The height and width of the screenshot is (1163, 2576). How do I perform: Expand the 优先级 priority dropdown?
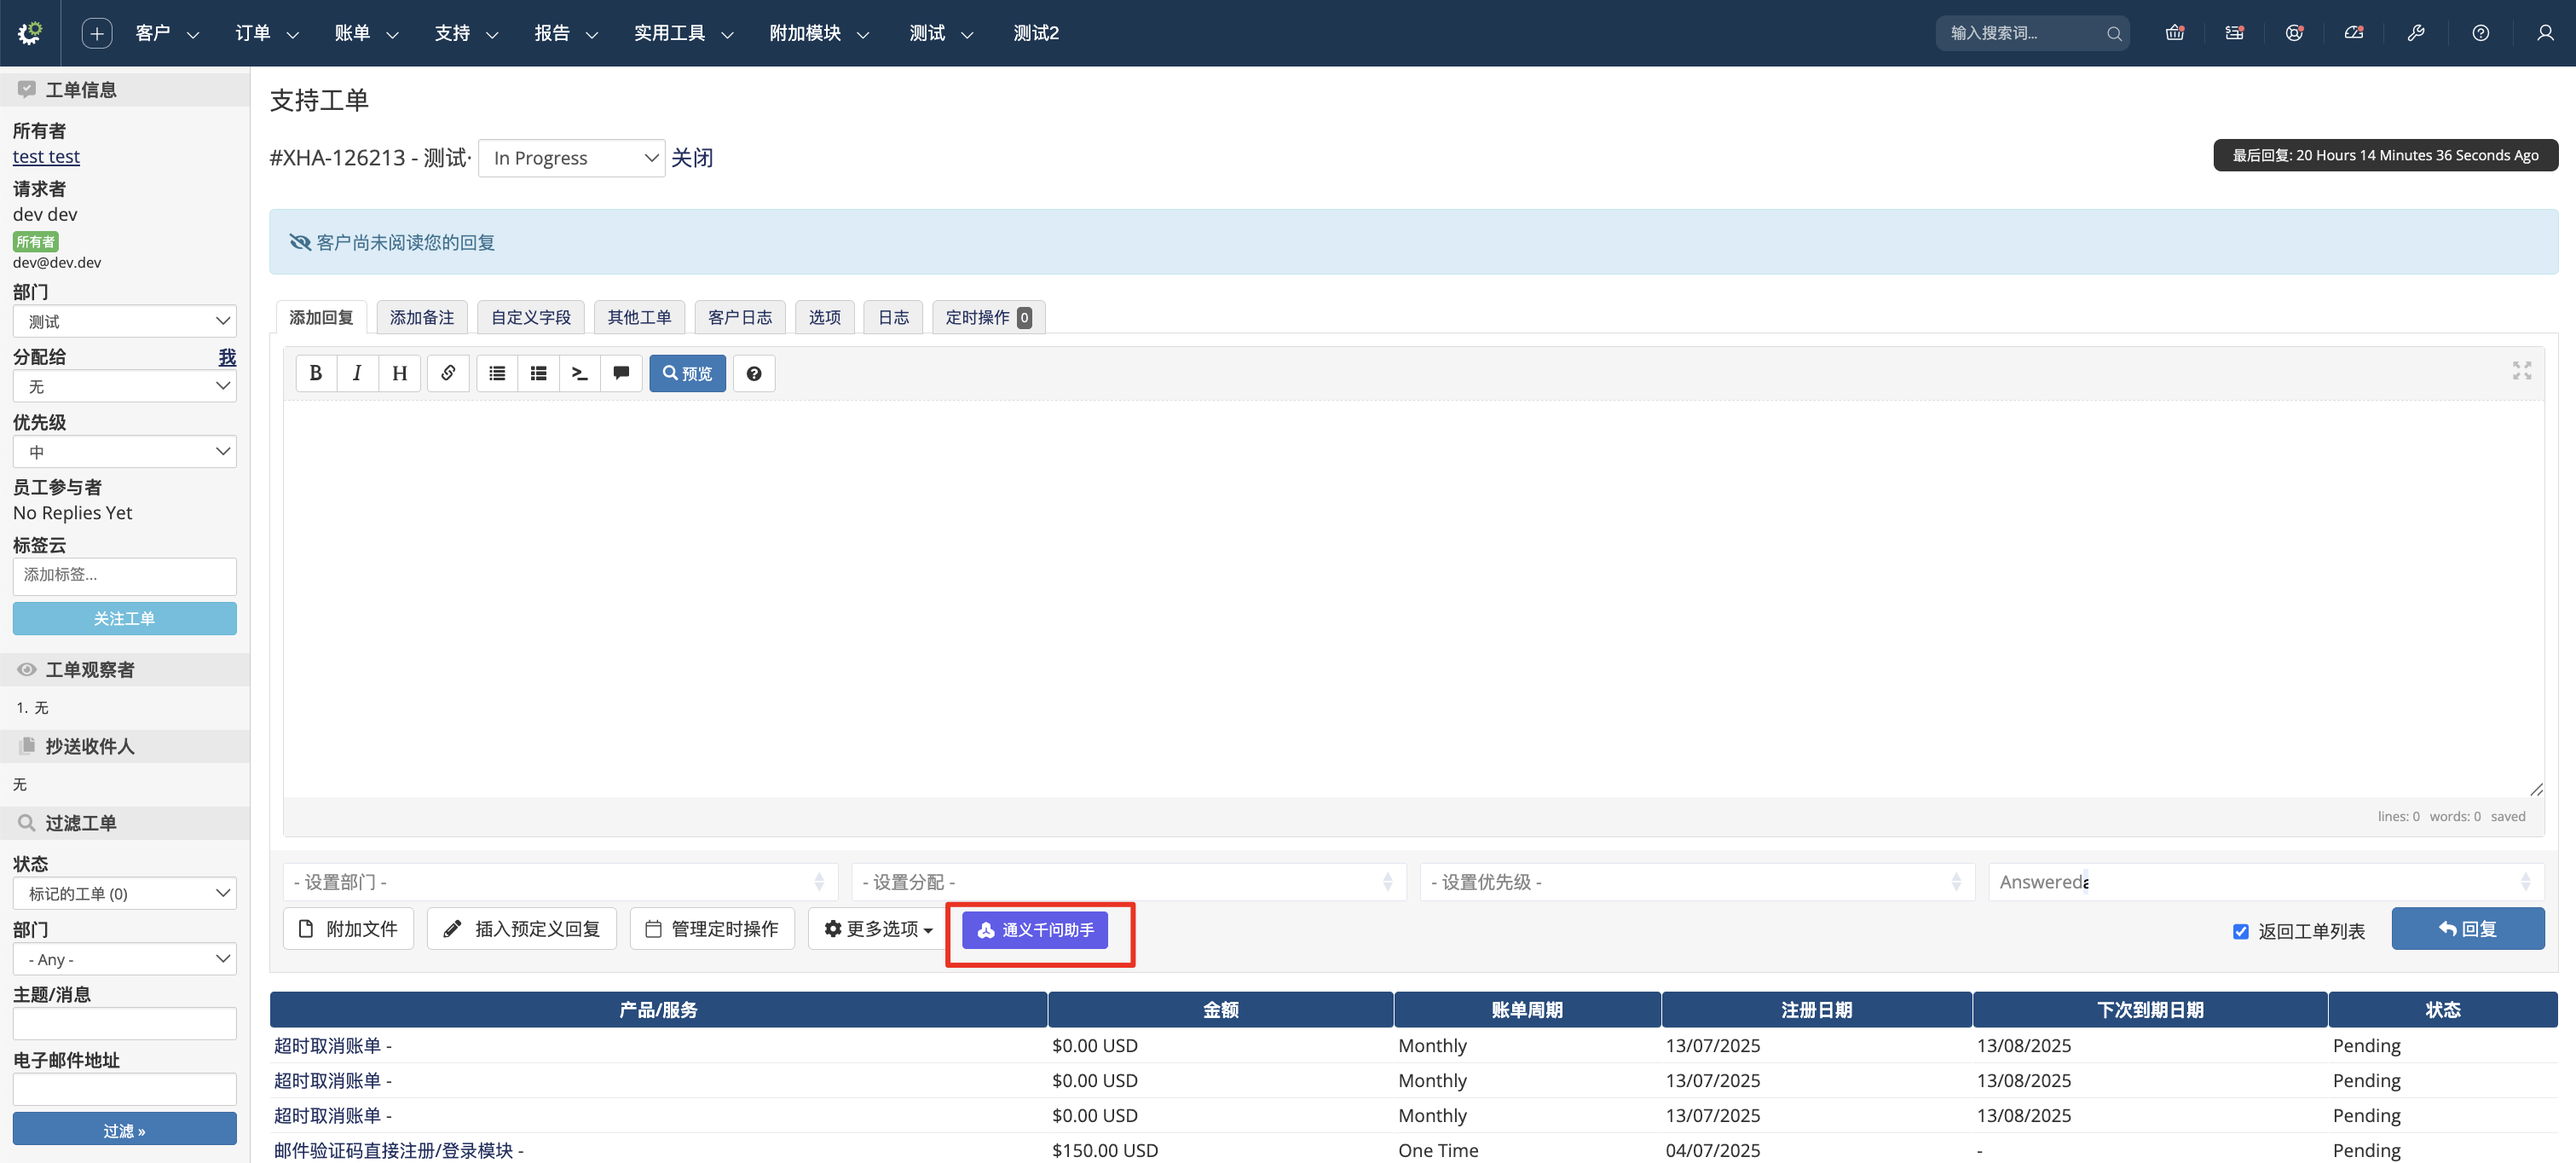[124, 452]
